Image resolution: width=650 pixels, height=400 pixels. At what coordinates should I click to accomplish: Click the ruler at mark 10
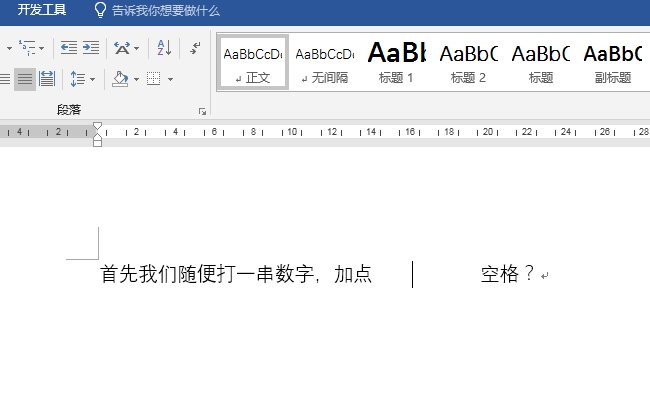(x=292, y=132)
